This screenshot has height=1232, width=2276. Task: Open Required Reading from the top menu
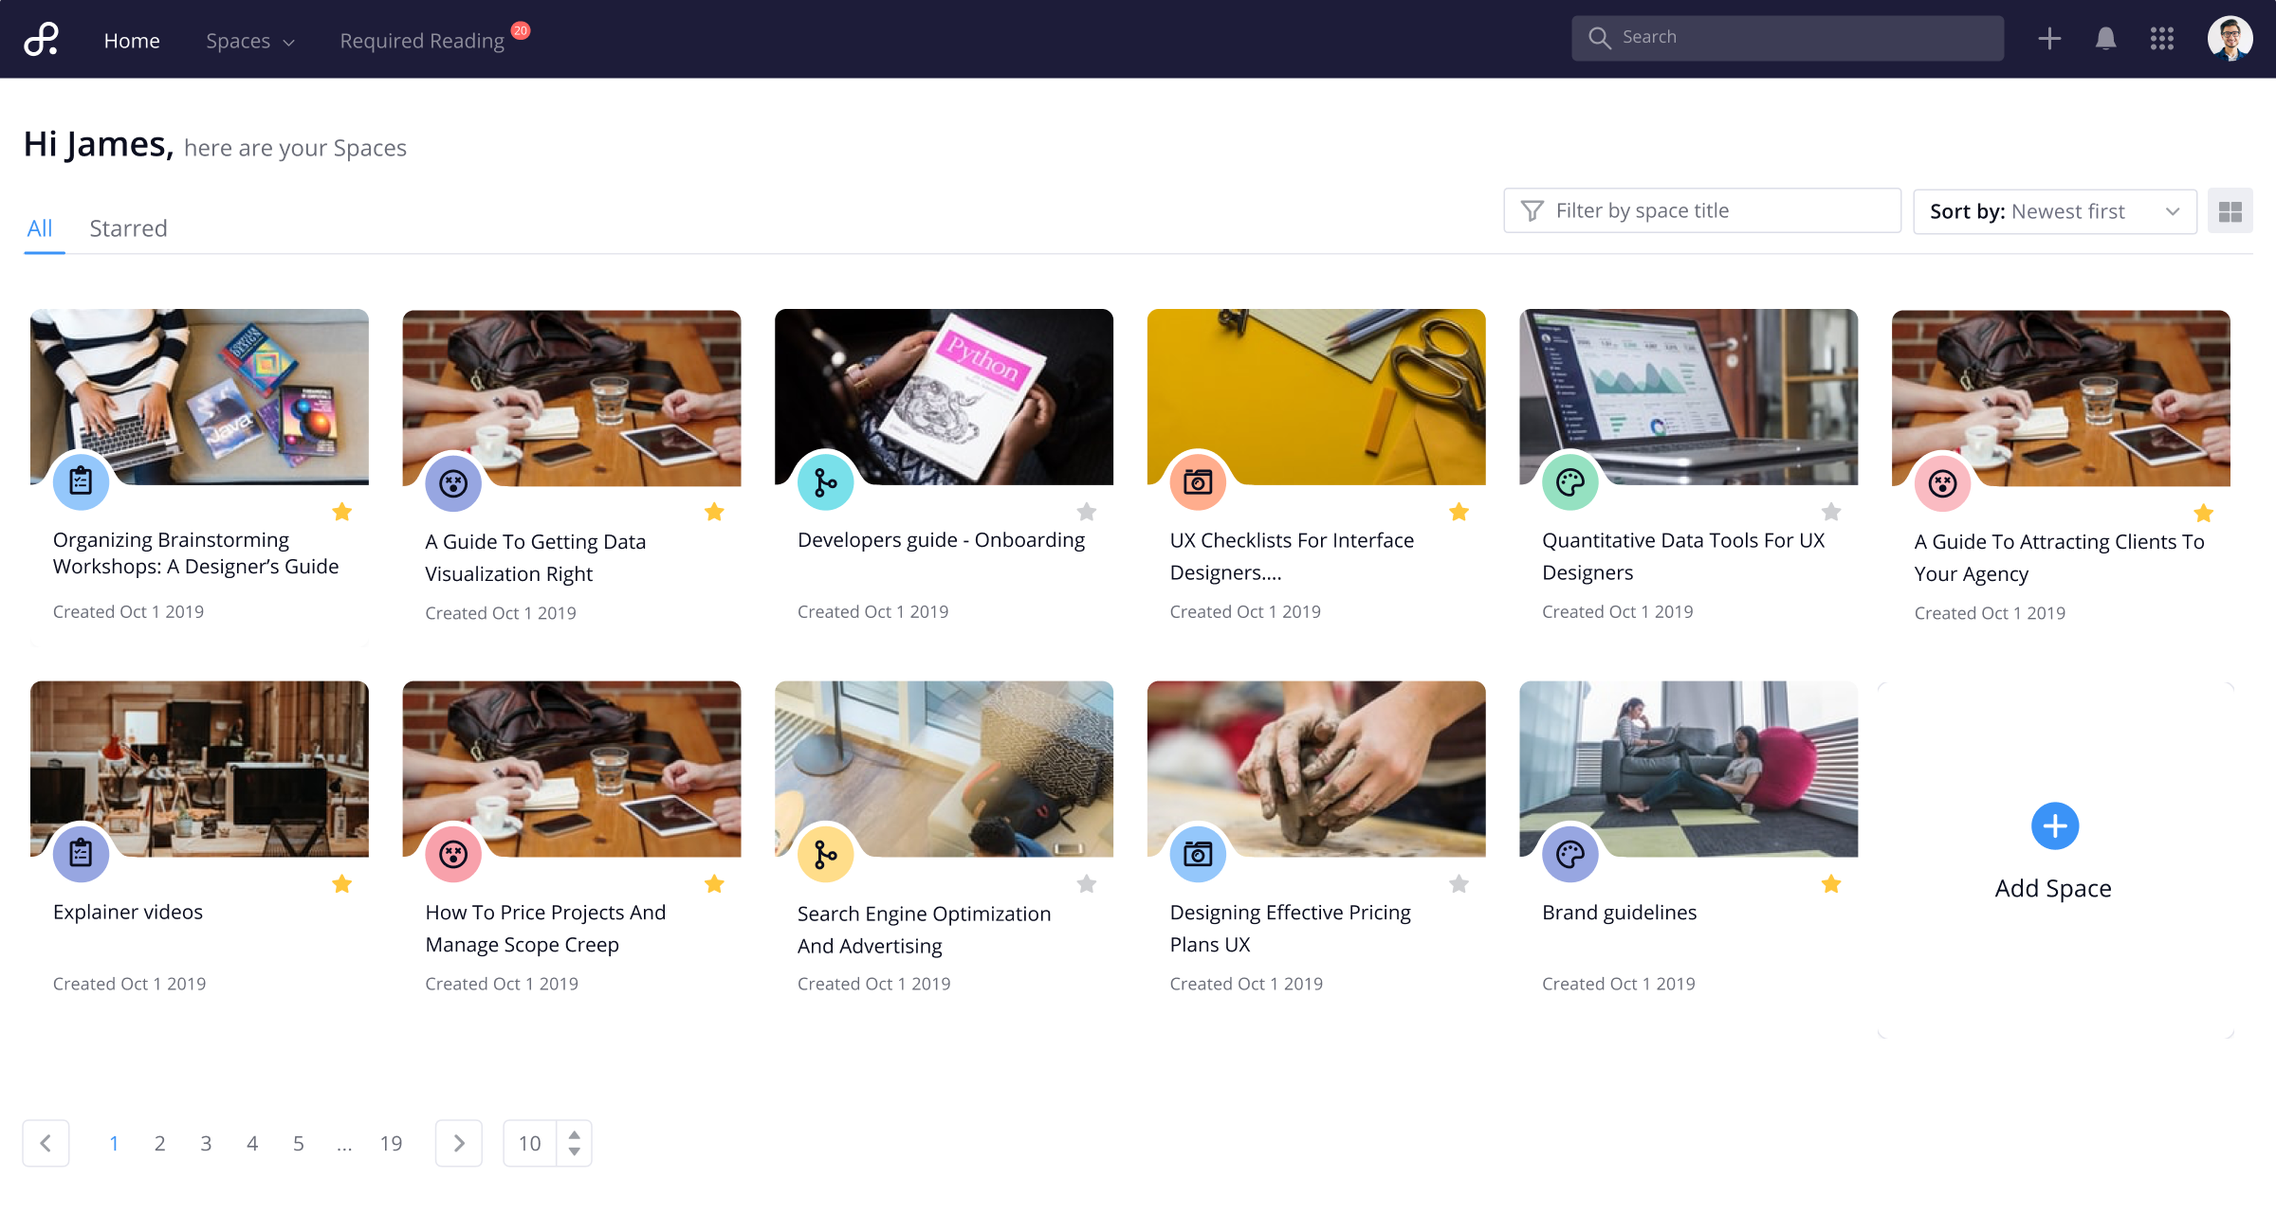421,40
